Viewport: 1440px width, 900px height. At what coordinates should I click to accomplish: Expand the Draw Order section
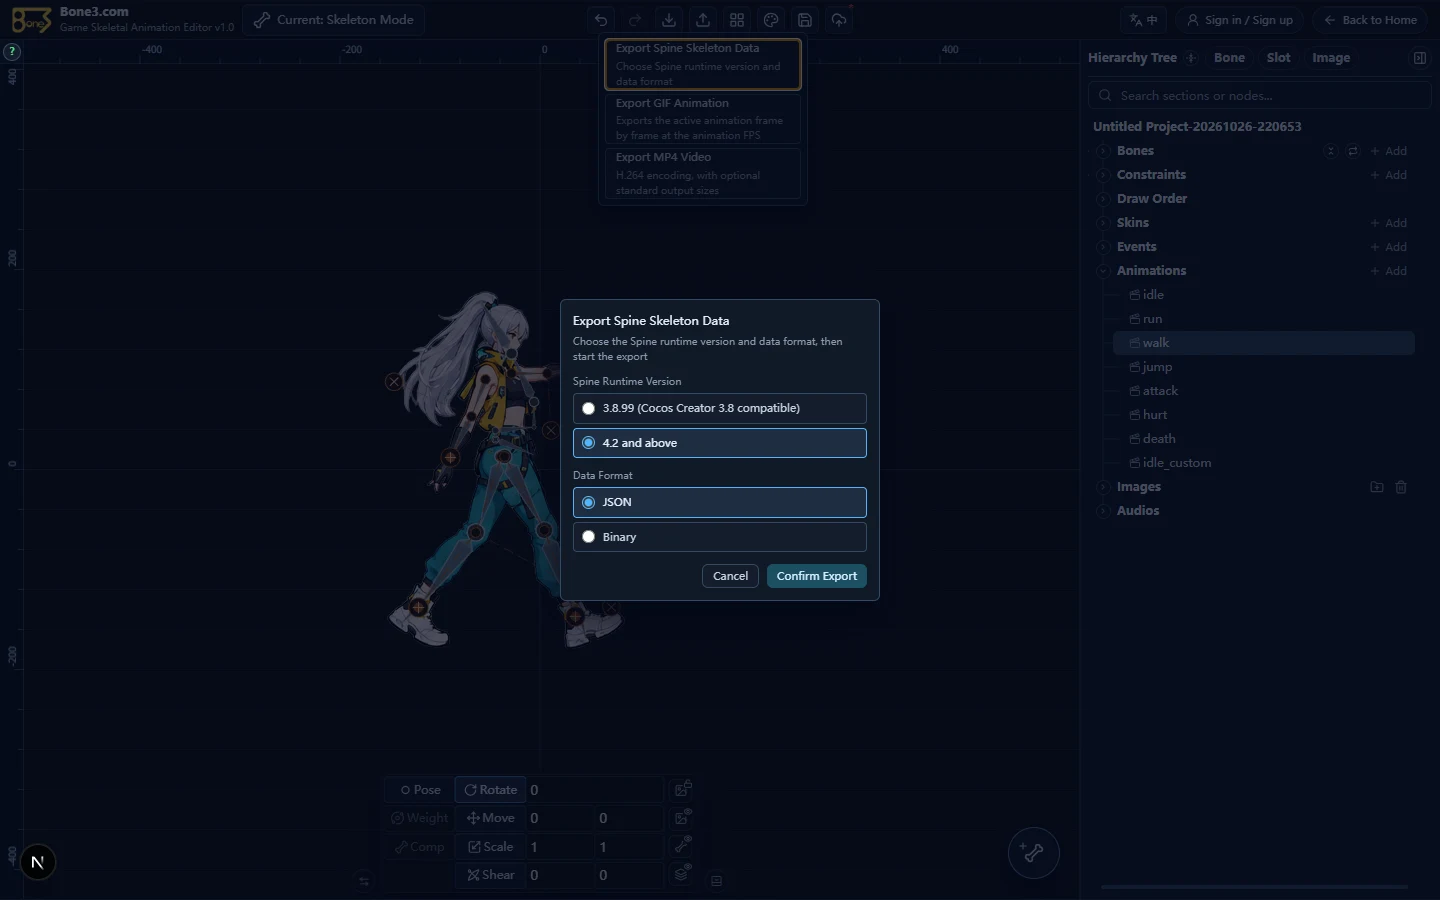pyautogui.click(x=1102, y=199)
